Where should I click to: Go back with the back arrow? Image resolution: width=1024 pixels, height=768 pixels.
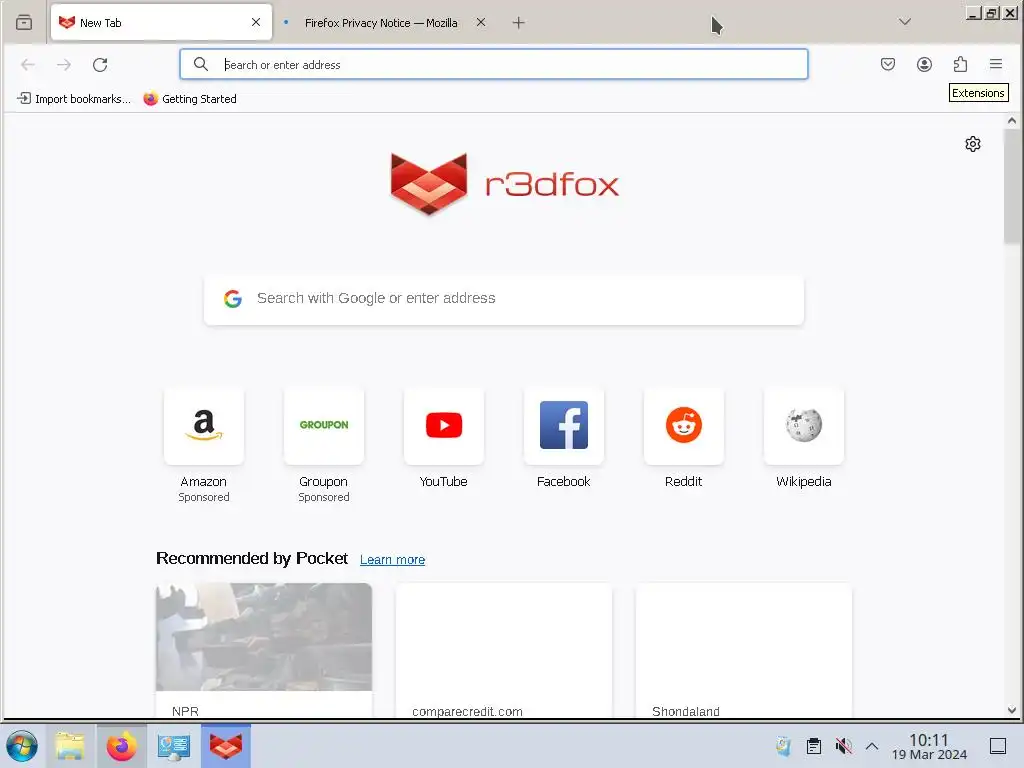pos(27,64)
